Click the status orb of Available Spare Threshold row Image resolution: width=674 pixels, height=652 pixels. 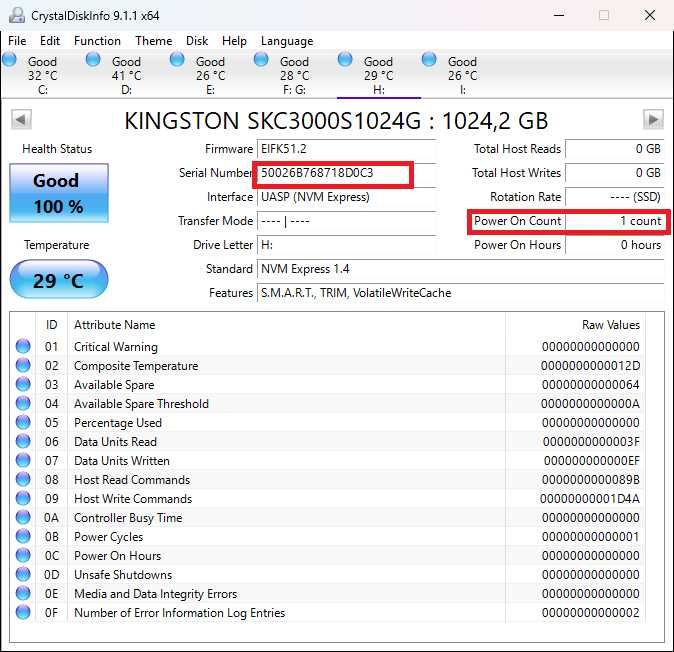23,403
